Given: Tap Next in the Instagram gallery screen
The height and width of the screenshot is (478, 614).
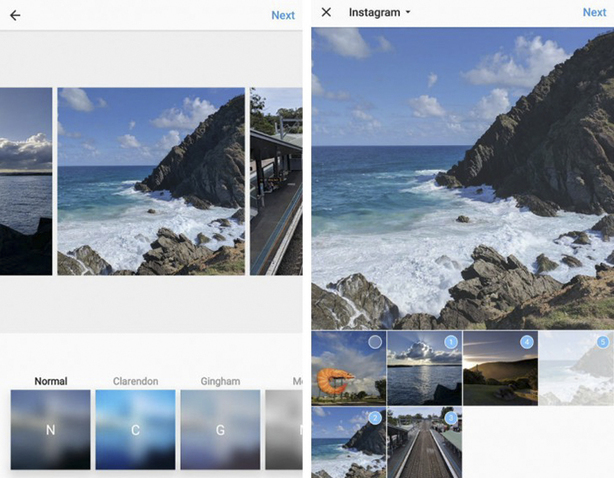Looking at the screenshot, I should coord(594,12).
